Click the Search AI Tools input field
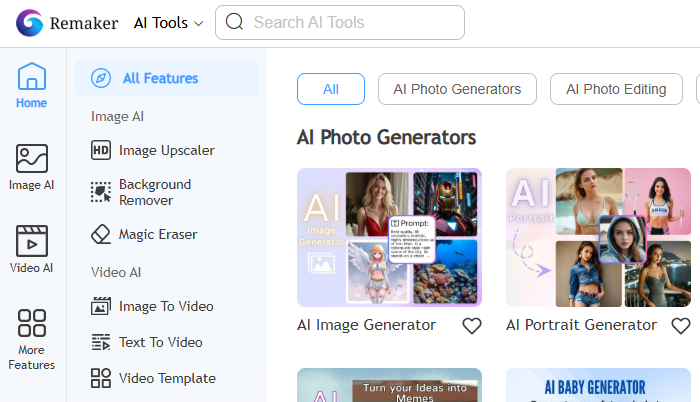This screenshot has width=700, height=402. (340, 22)
